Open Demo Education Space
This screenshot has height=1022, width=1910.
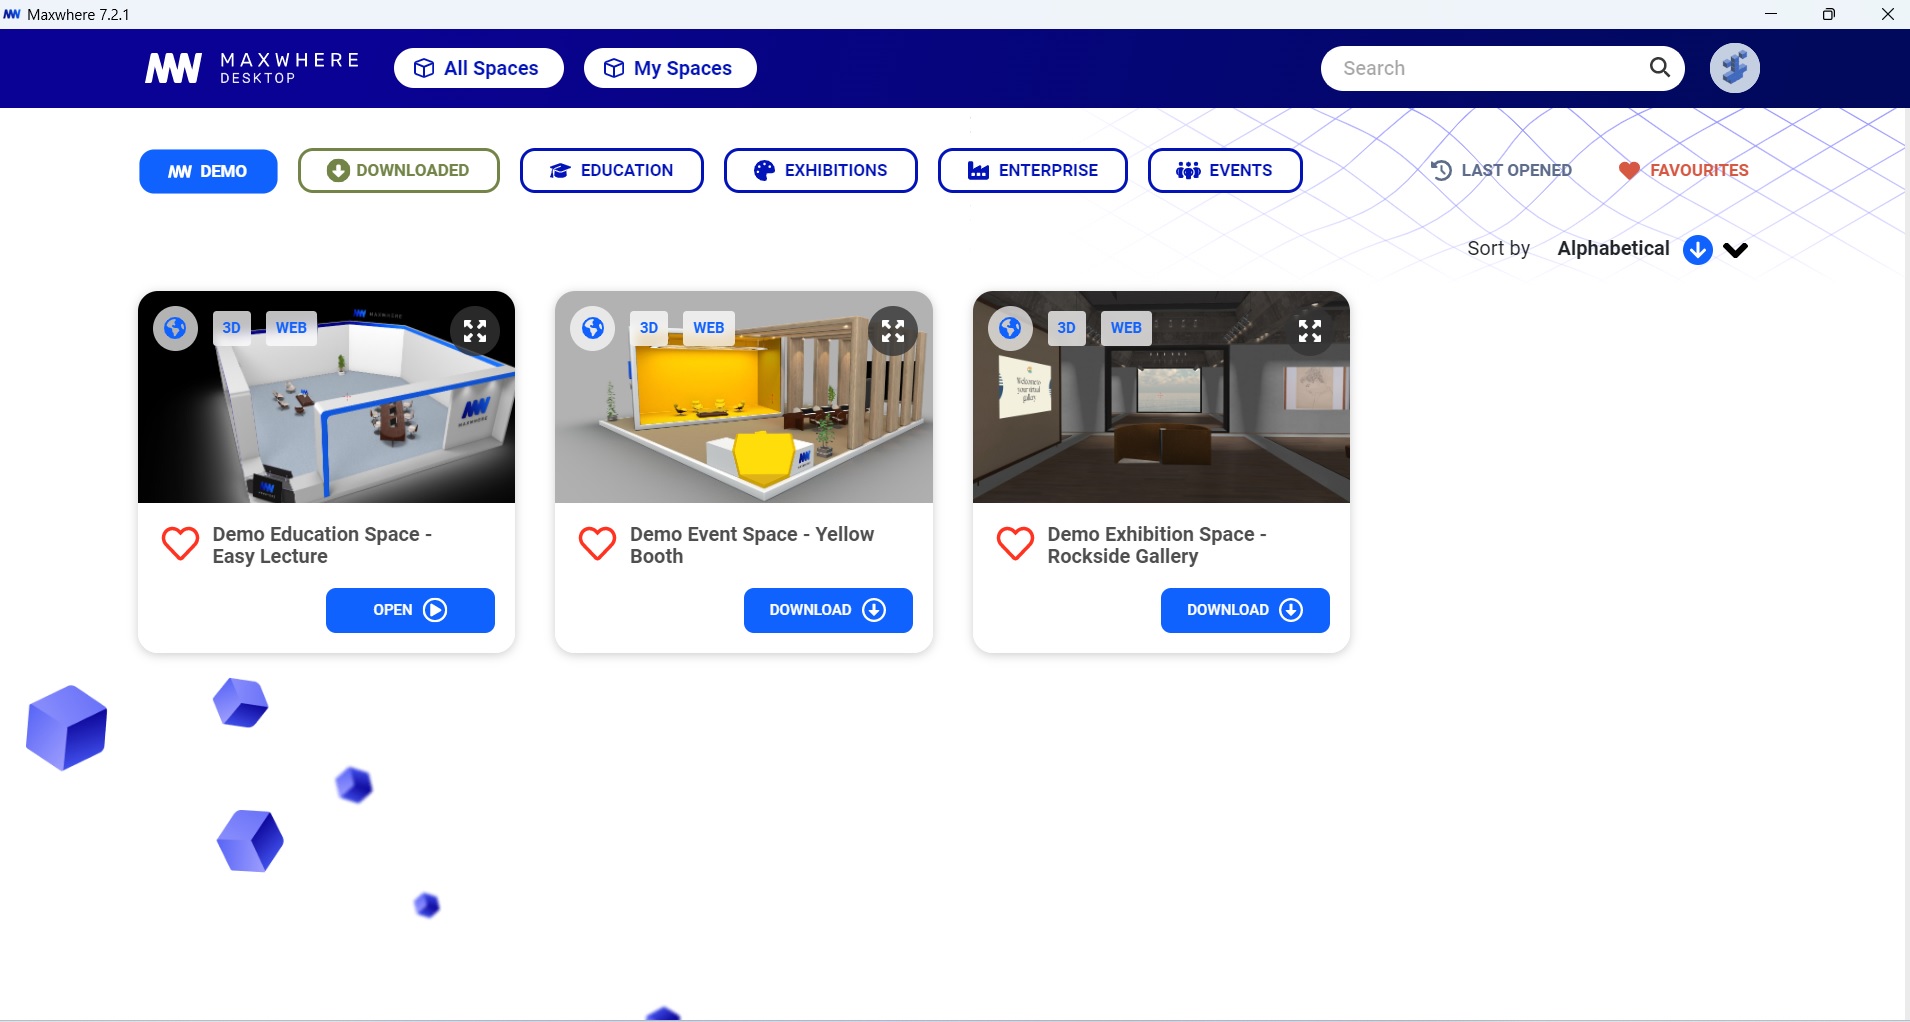tap(410, 610)
